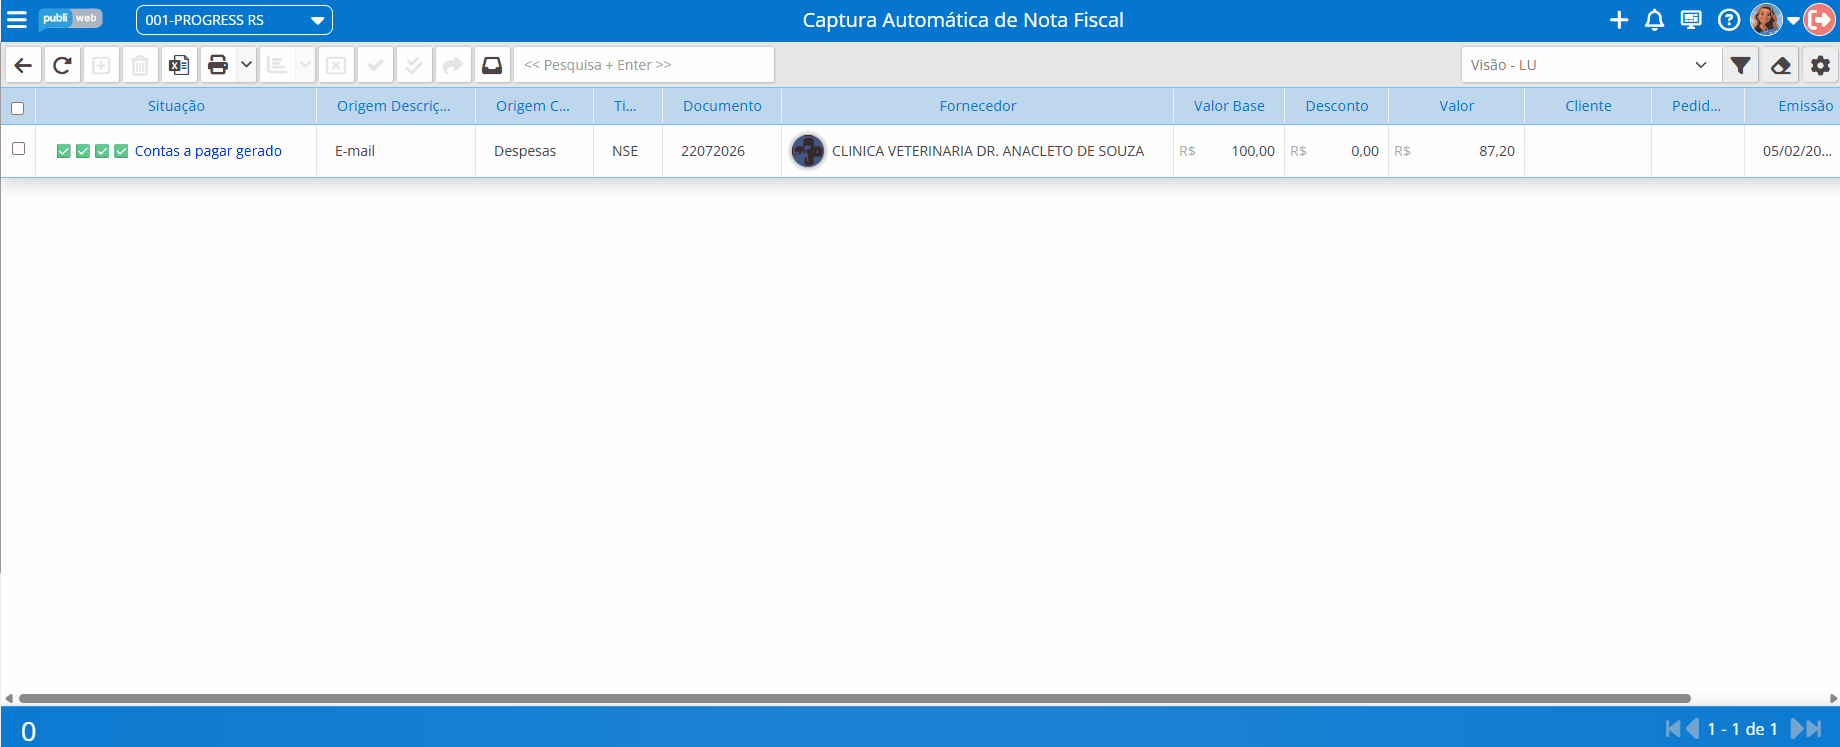This screenshot has height=747, width=1840.
Task: Open the notifications bell
Action: [1655, 20]
